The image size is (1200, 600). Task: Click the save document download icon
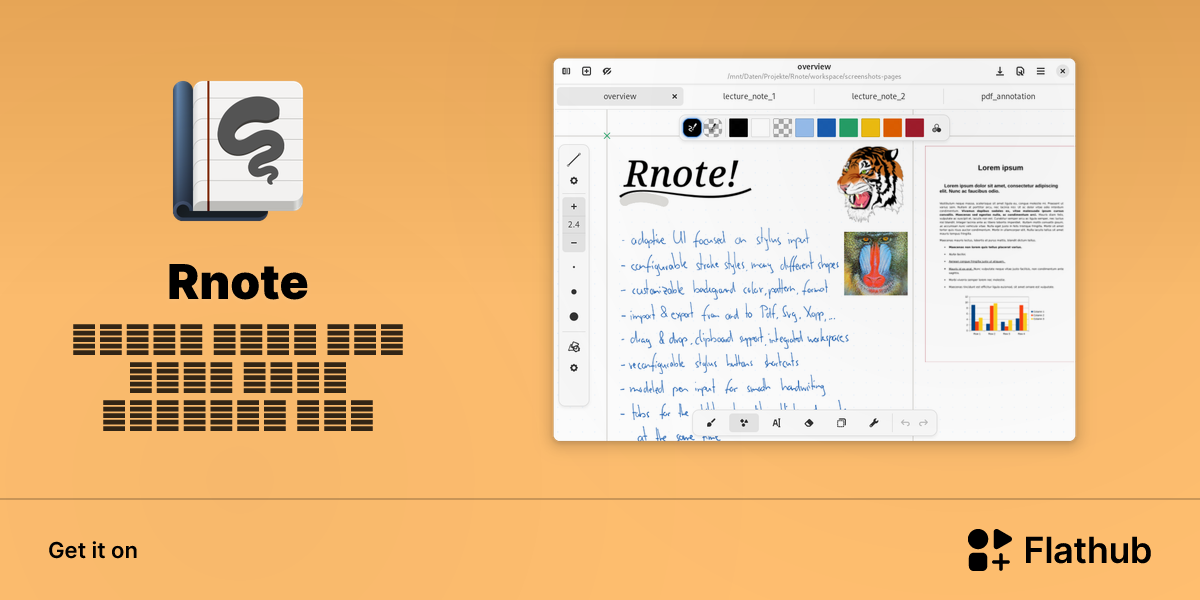click(1000, 71)
